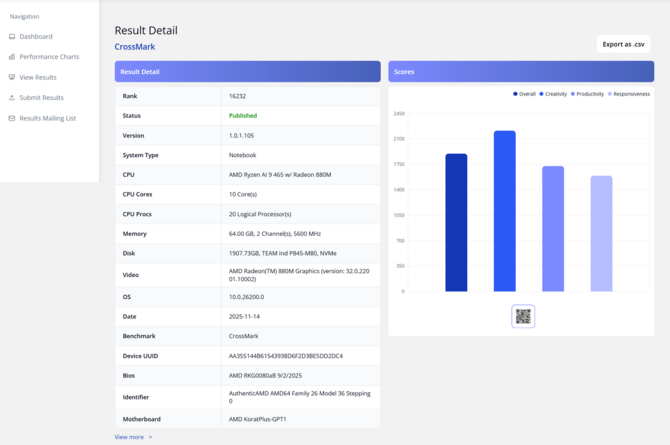Open the Dashboard navigation item
The width and height of the screenshot is (670, 445).
coord(36,37)
